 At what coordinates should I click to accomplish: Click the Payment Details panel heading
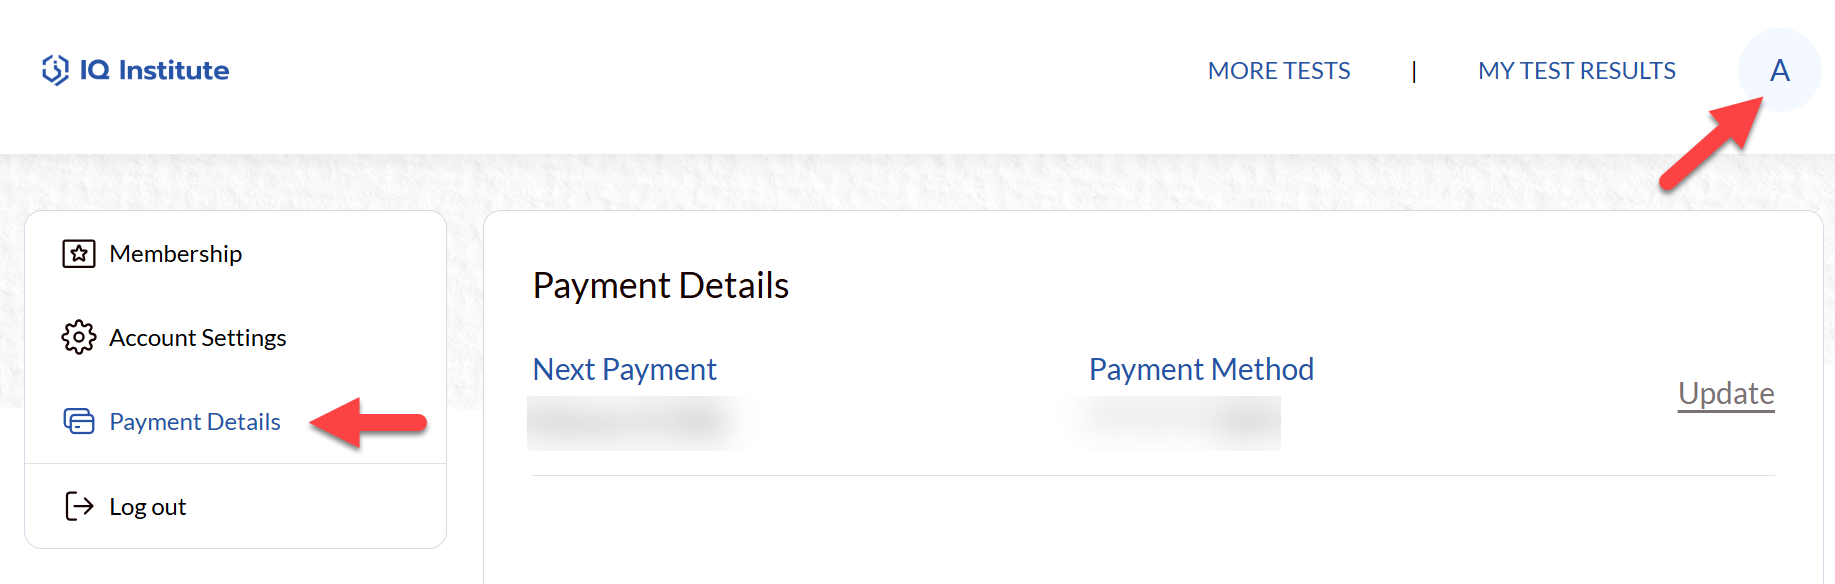(x=660, y=286)
